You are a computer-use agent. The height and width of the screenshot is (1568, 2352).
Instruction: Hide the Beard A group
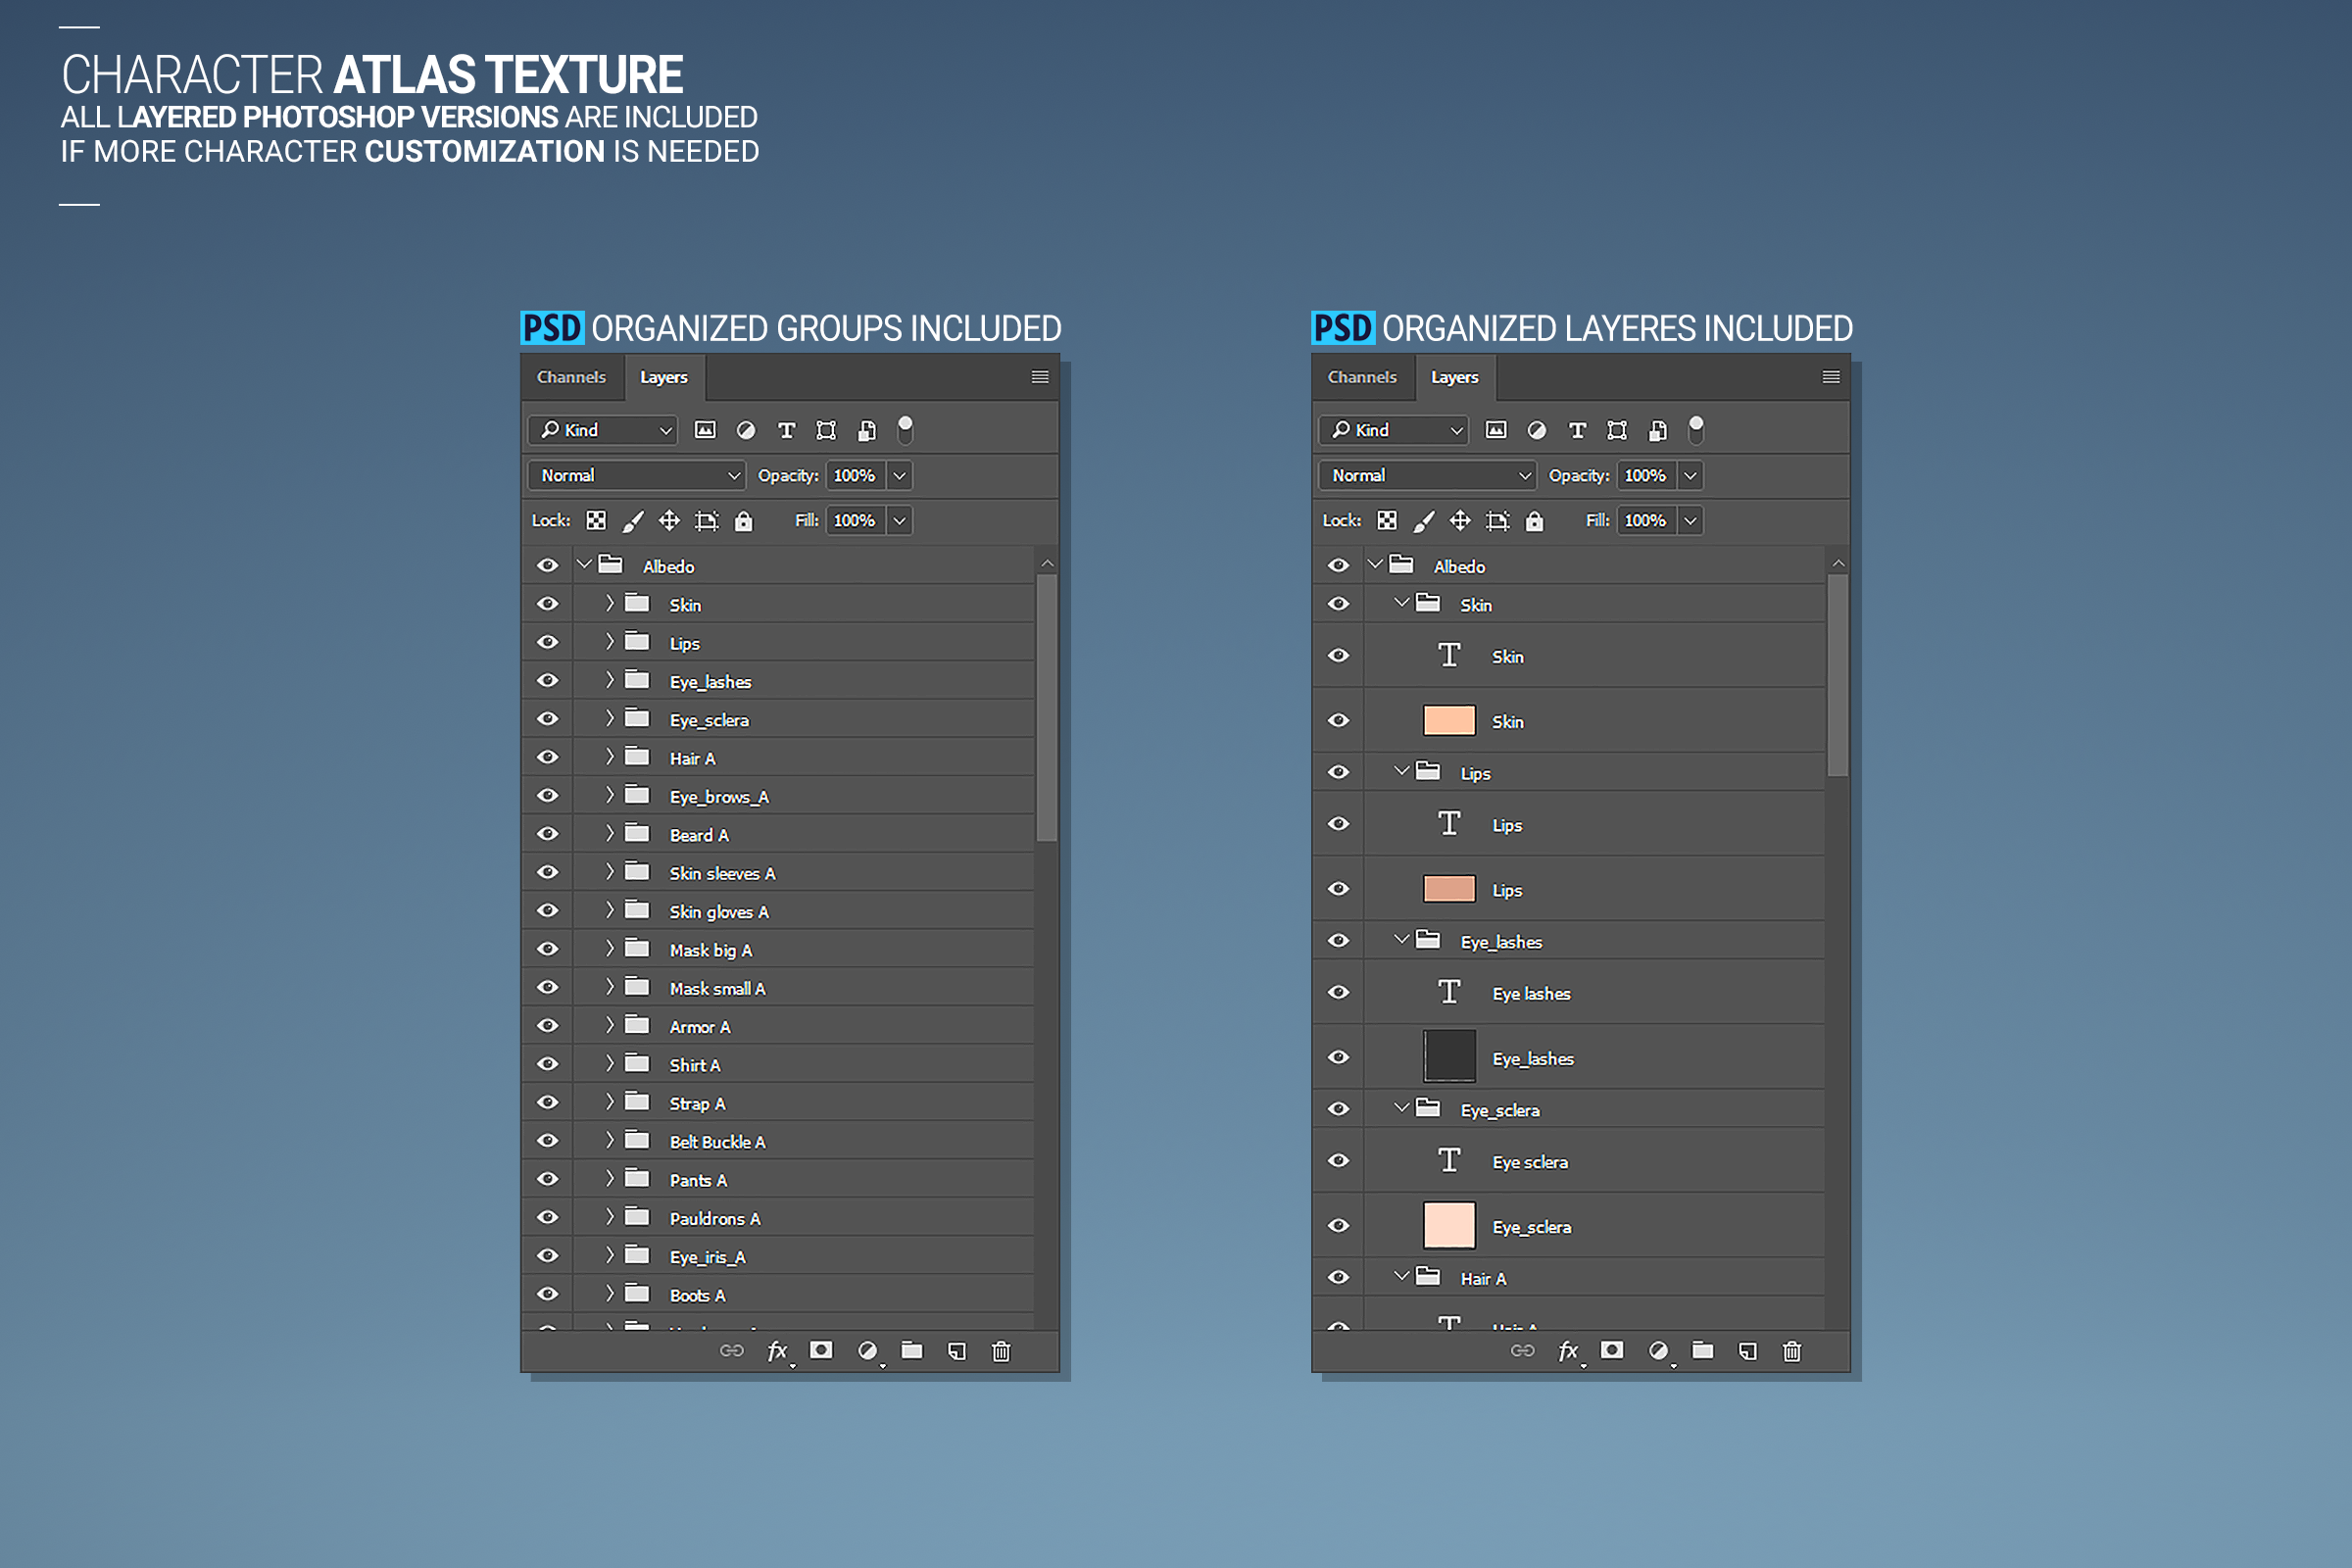click(x=547, y=834)
